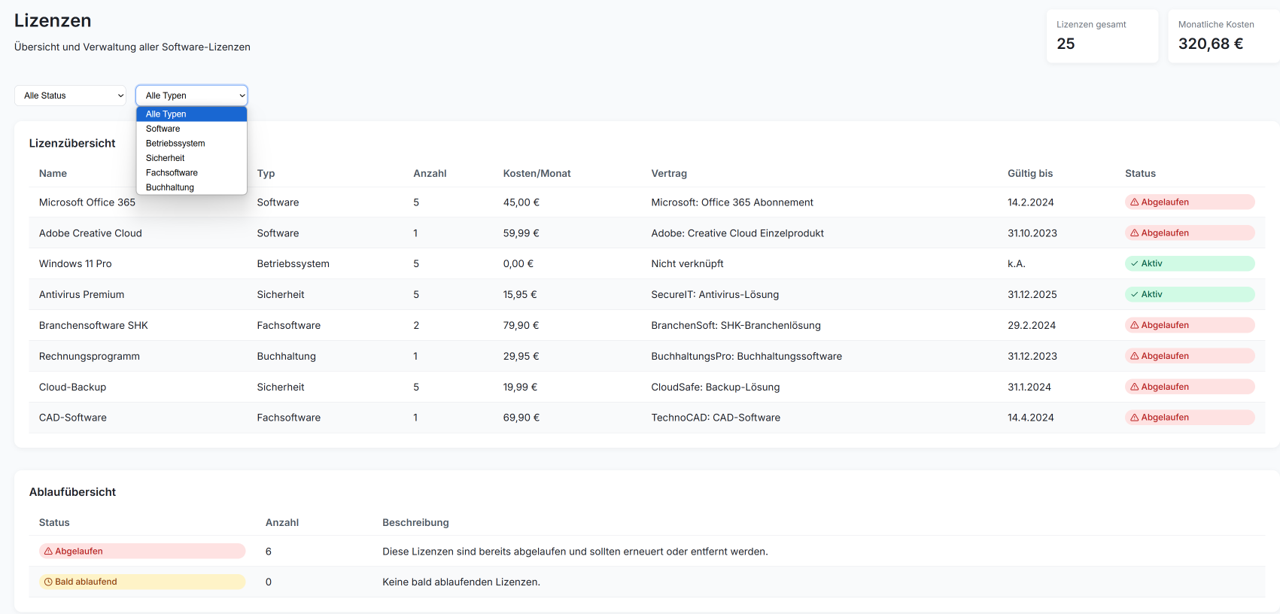Select 'Fachsoftware' from the type list
The width and height of the screenshot is (1280, 614).
tap(171, 173)
